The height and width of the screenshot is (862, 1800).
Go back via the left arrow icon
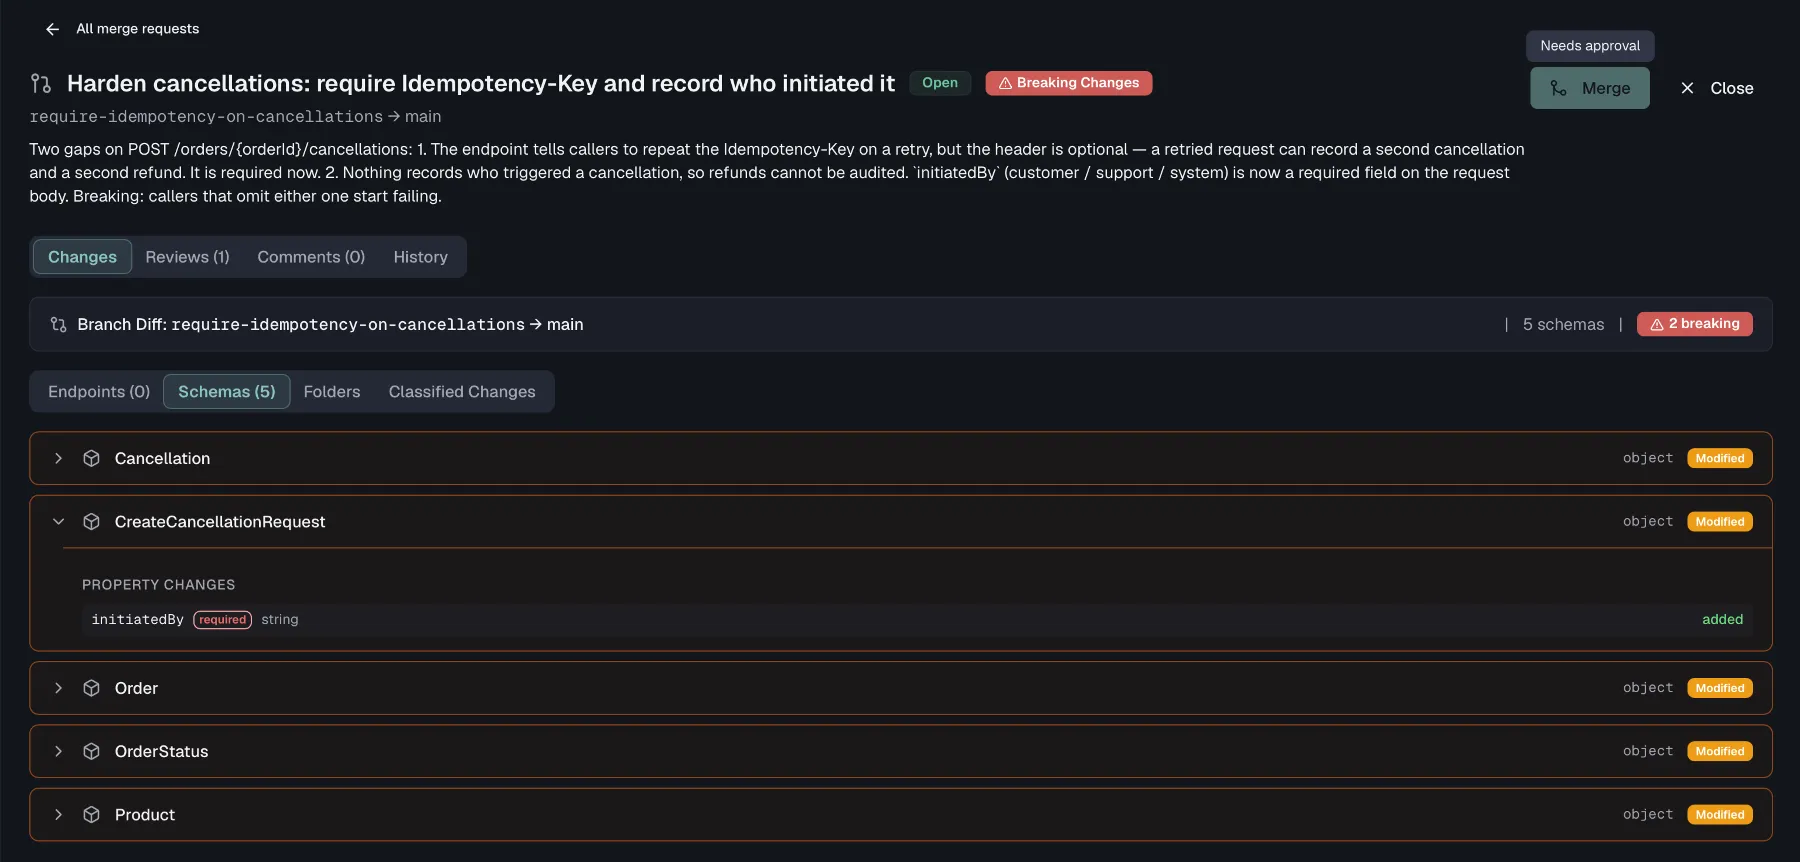point(52,29)
